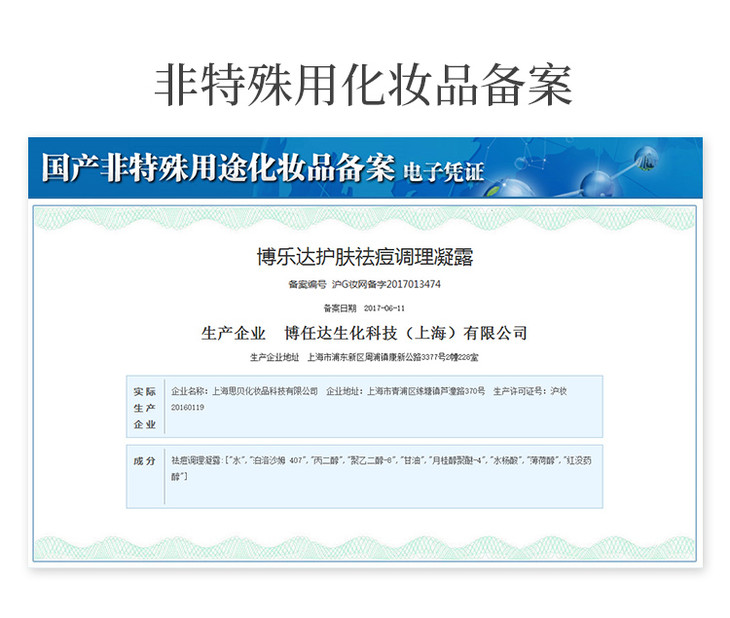Click the bold '生产企业' label
This screenshot has width=730, height=618.
(233, 333)
